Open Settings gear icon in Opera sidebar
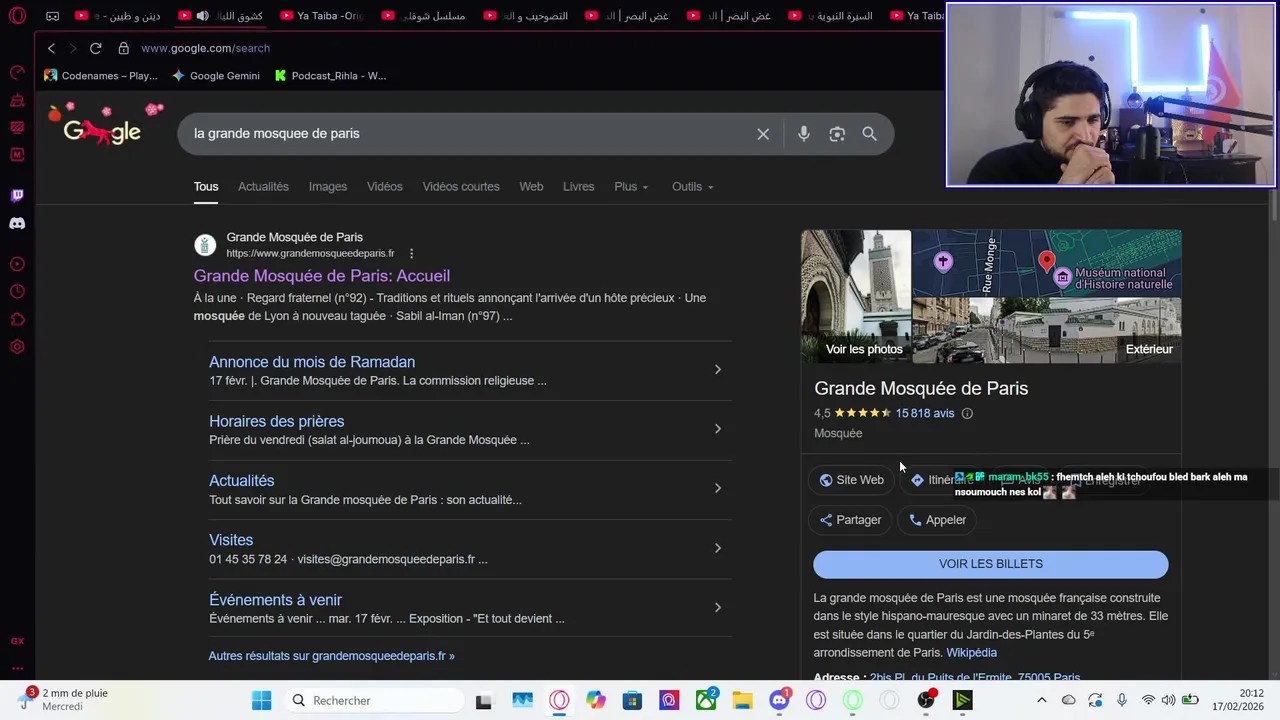This screenshot has height=720, width=1280. tap(17, 347)
